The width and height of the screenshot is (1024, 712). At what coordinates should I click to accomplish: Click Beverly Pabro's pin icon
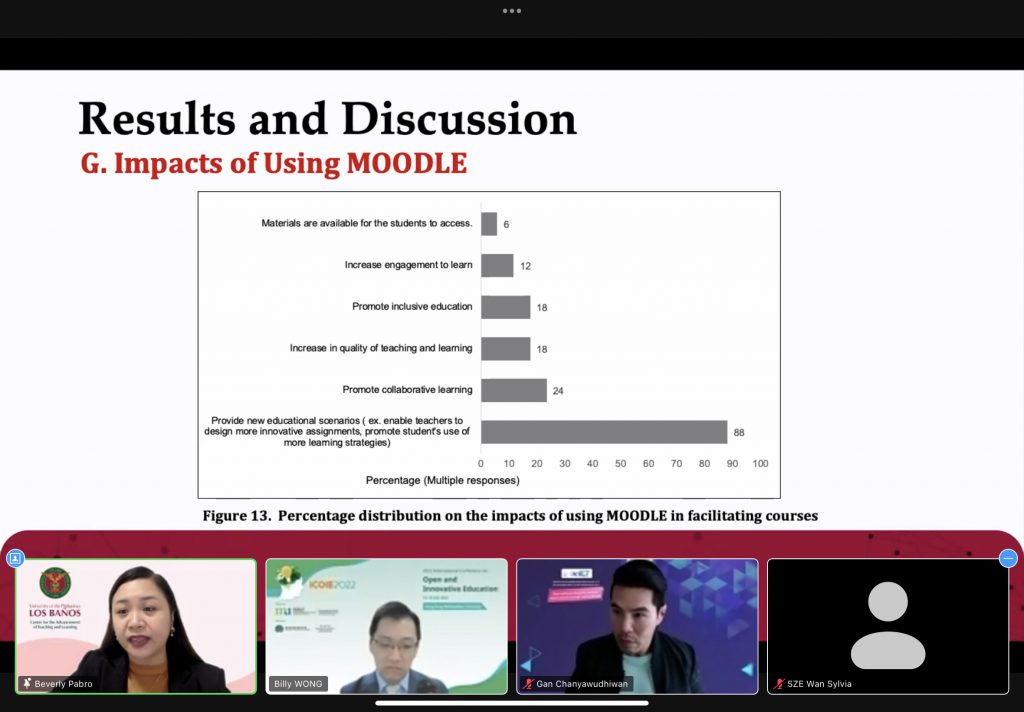tap(27, 684)
